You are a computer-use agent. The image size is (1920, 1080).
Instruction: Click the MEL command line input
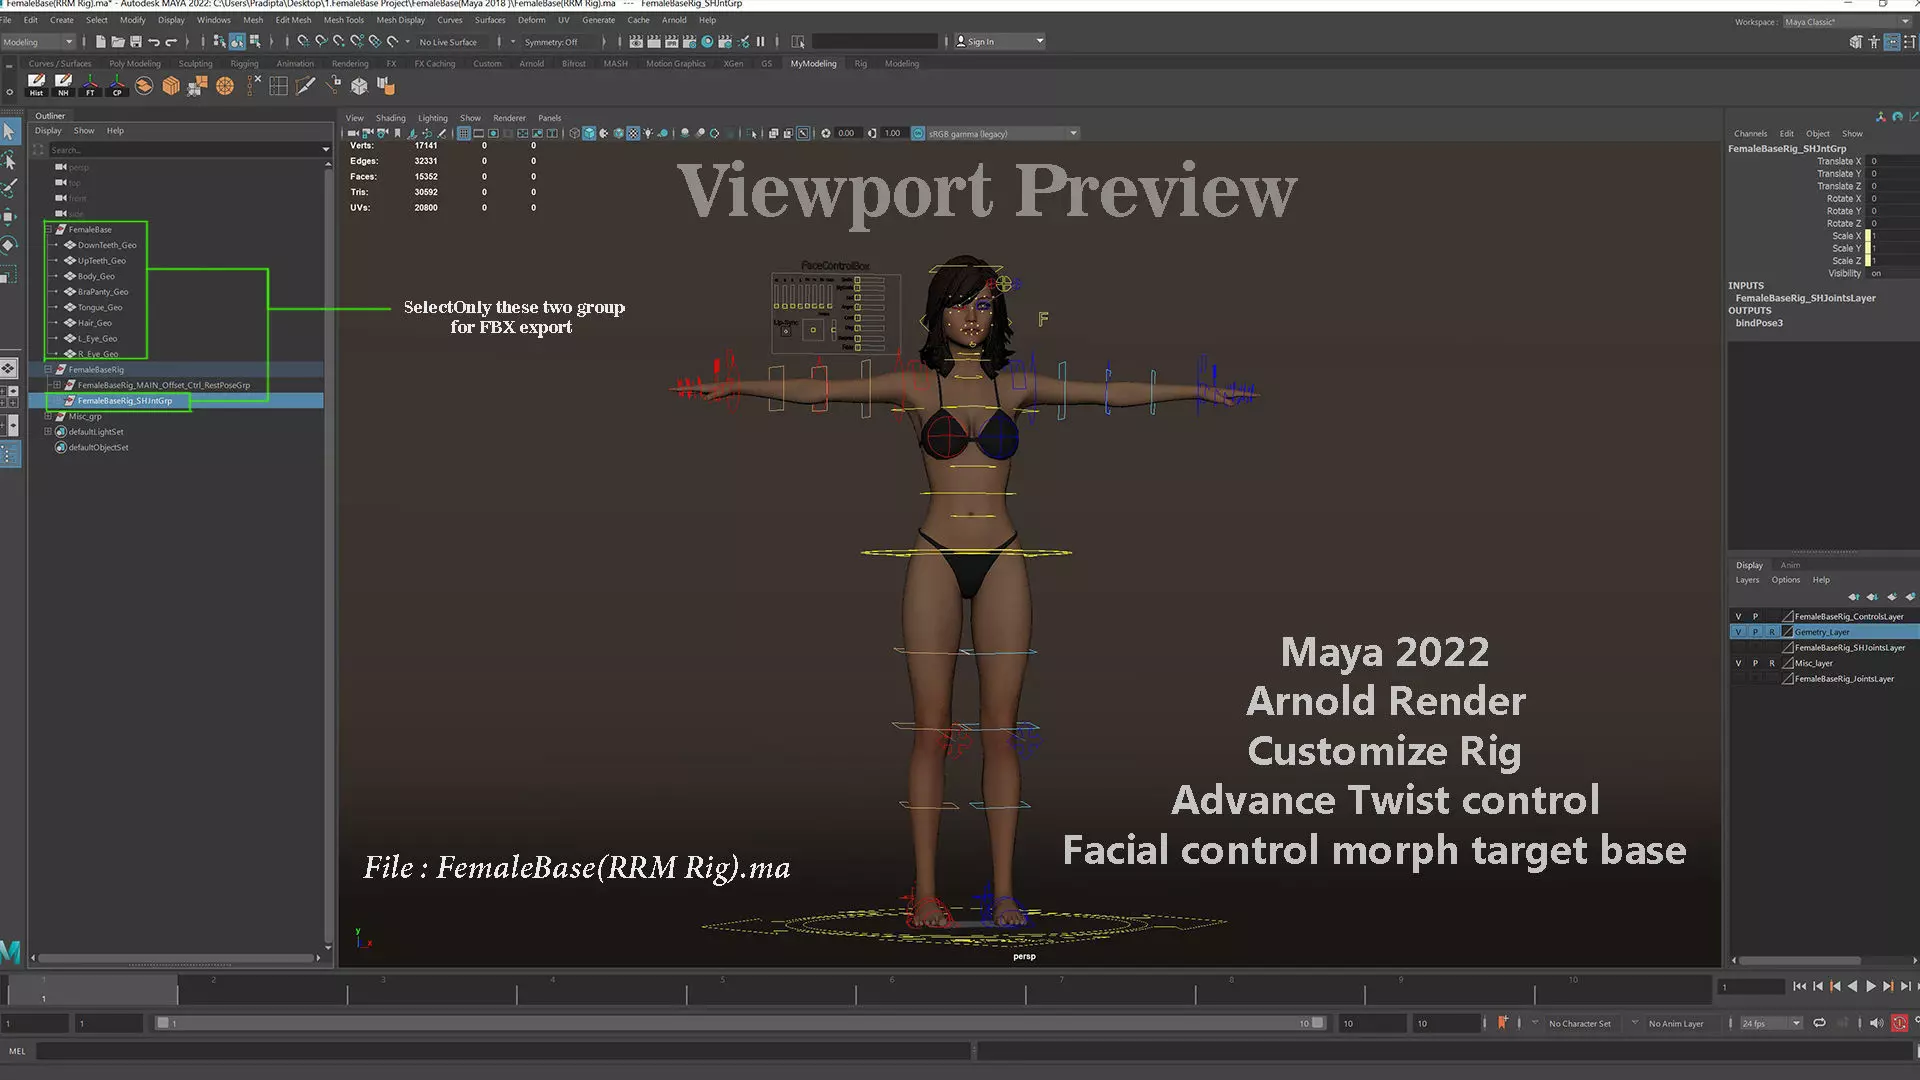(504, 1051)
